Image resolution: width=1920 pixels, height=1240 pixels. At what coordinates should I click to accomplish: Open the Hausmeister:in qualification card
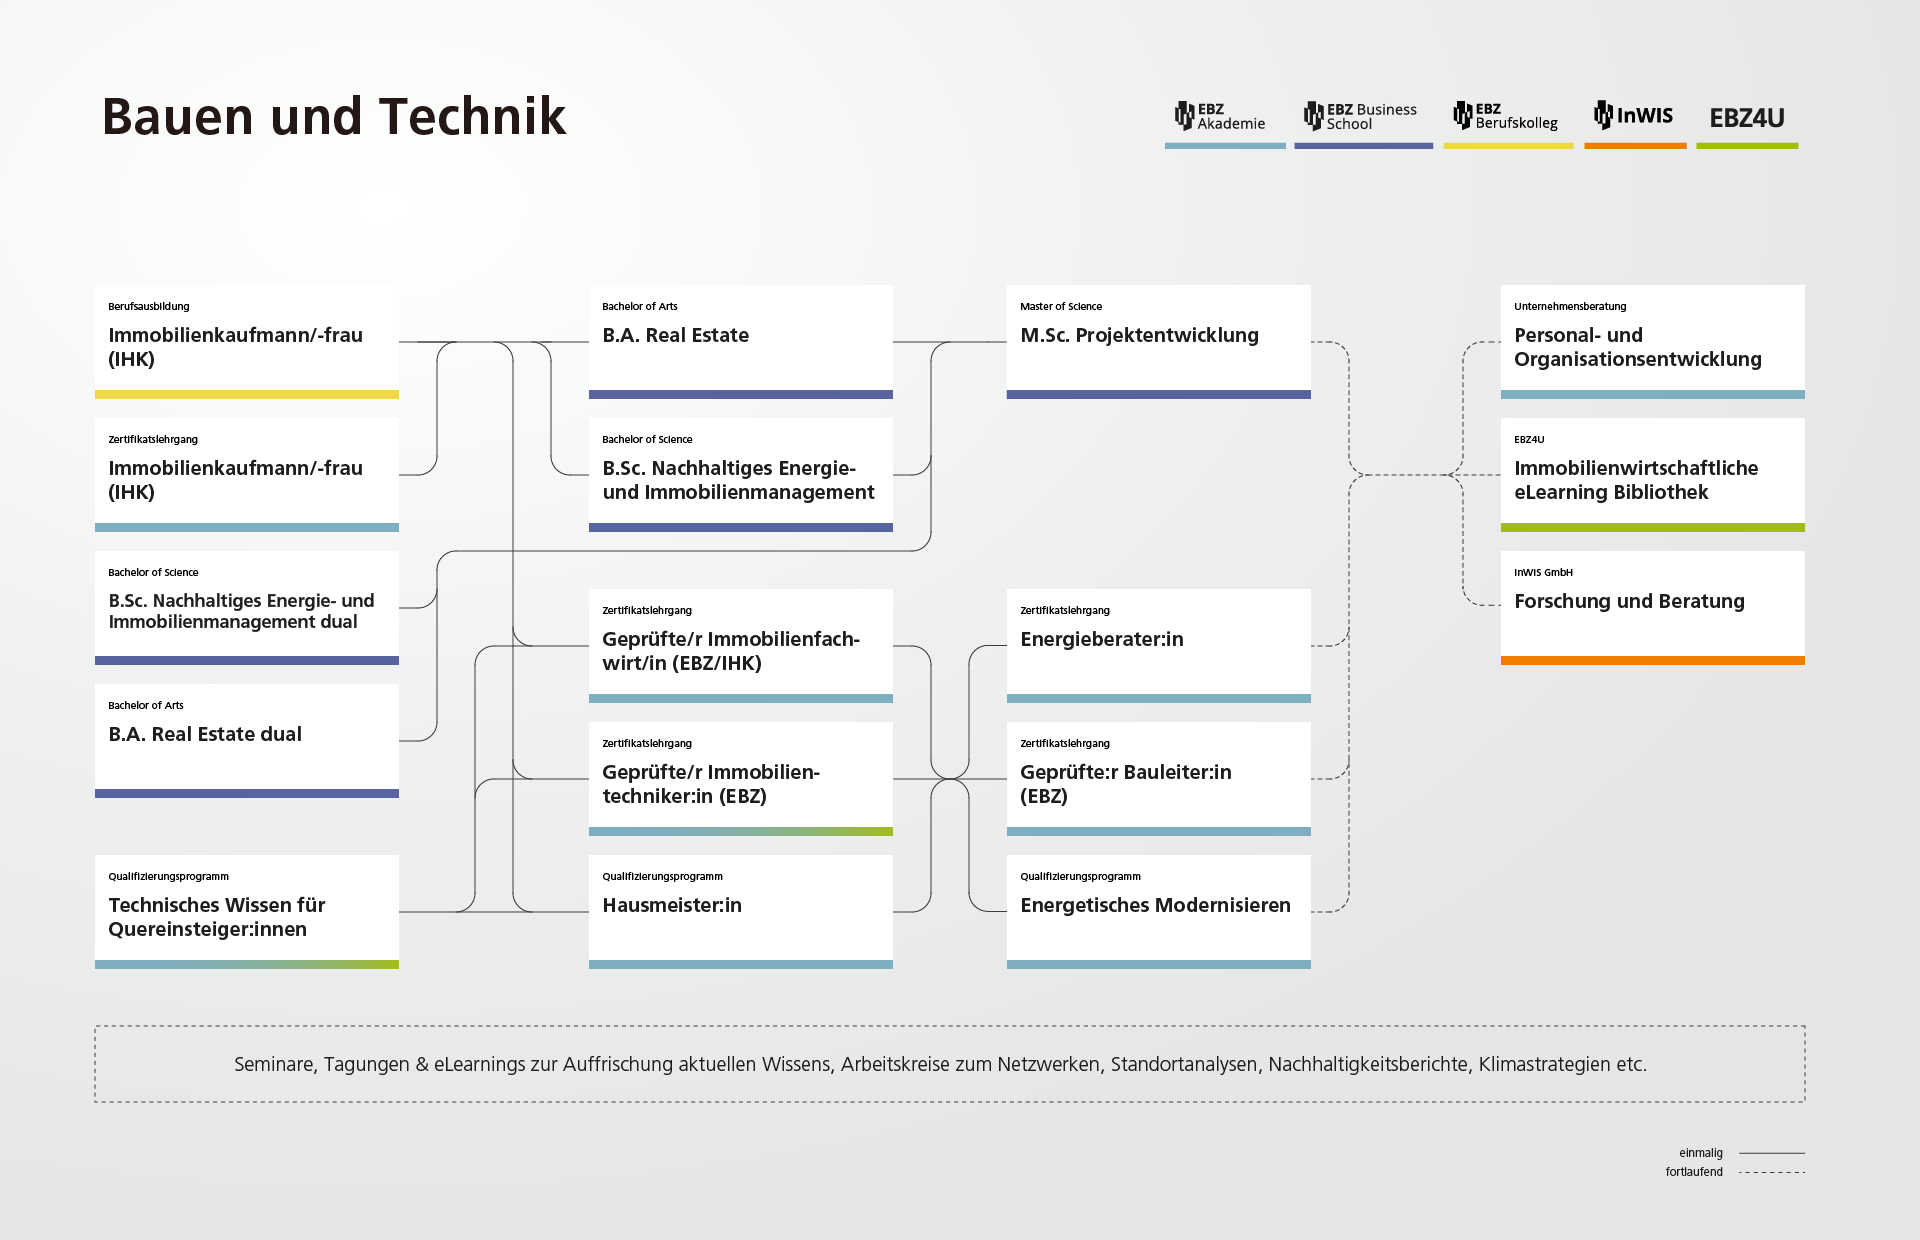(x=741, y=912)
